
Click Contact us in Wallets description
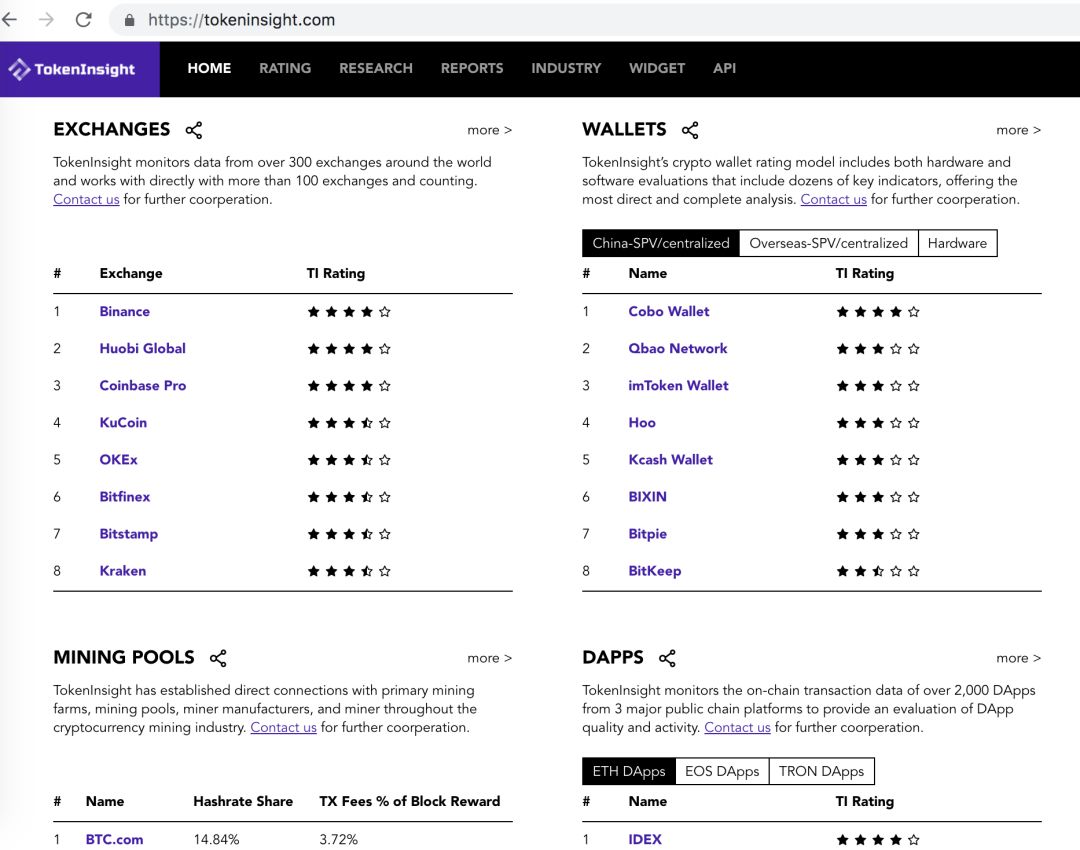tap(833, 200)
